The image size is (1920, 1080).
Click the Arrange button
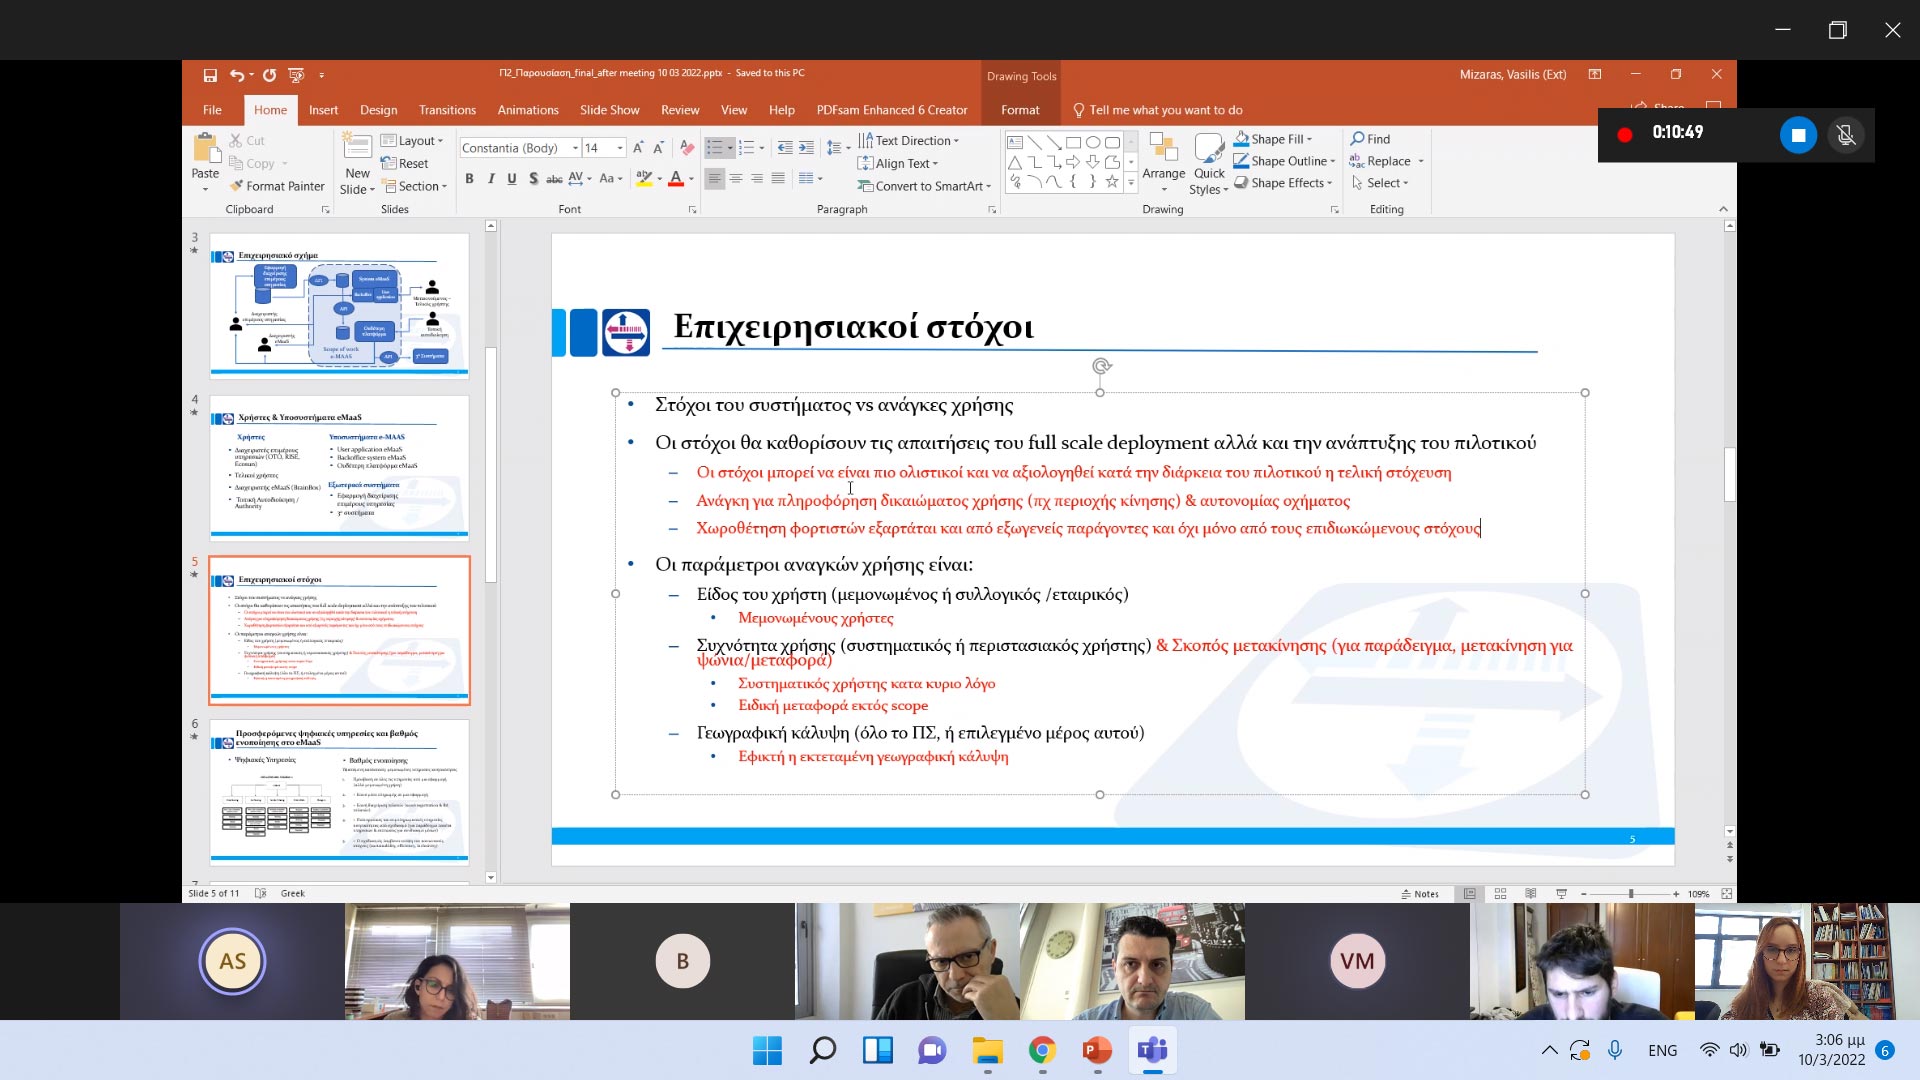(1164, 162)
